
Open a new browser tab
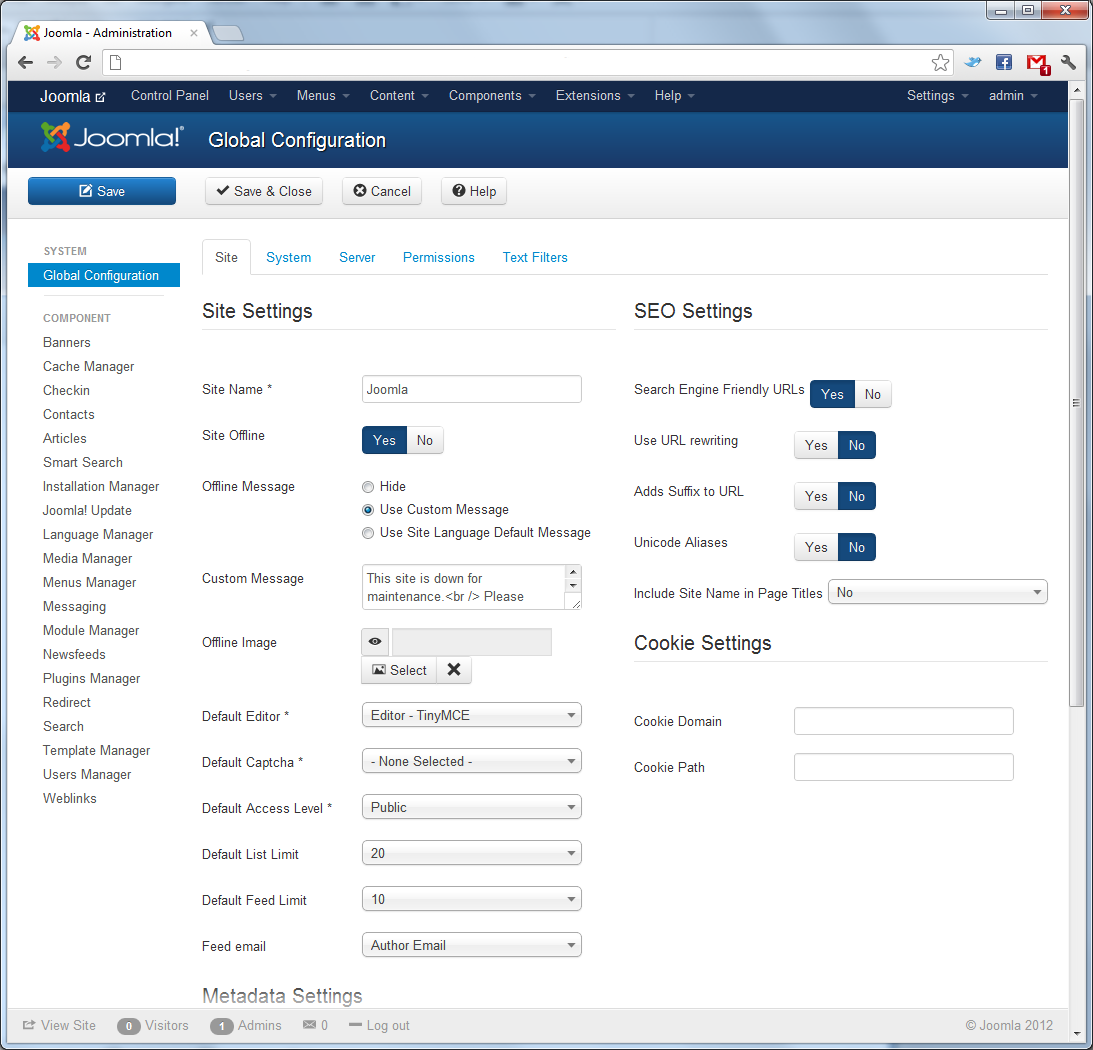[x=227, y=33]
